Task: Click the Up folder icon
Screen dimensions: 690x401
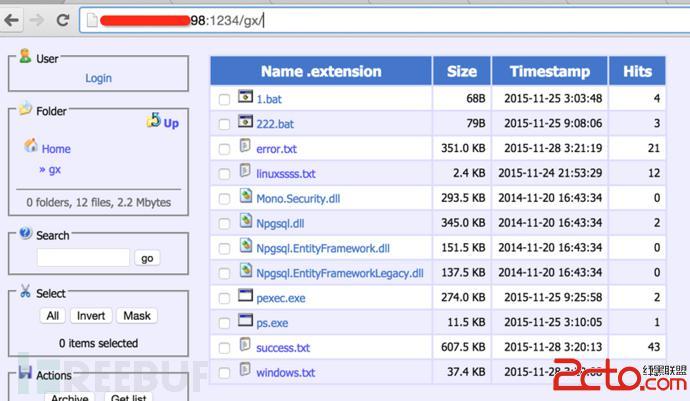Action: pyautogui.click(x=153, y=121)
